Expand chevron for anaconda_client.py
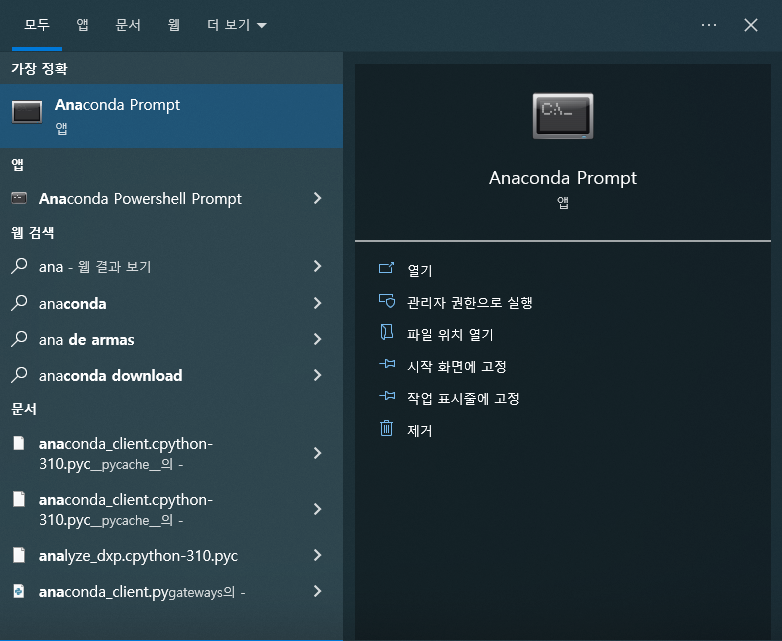The width and height of the screenshot is (782, 641). click(x=318, y=592)
